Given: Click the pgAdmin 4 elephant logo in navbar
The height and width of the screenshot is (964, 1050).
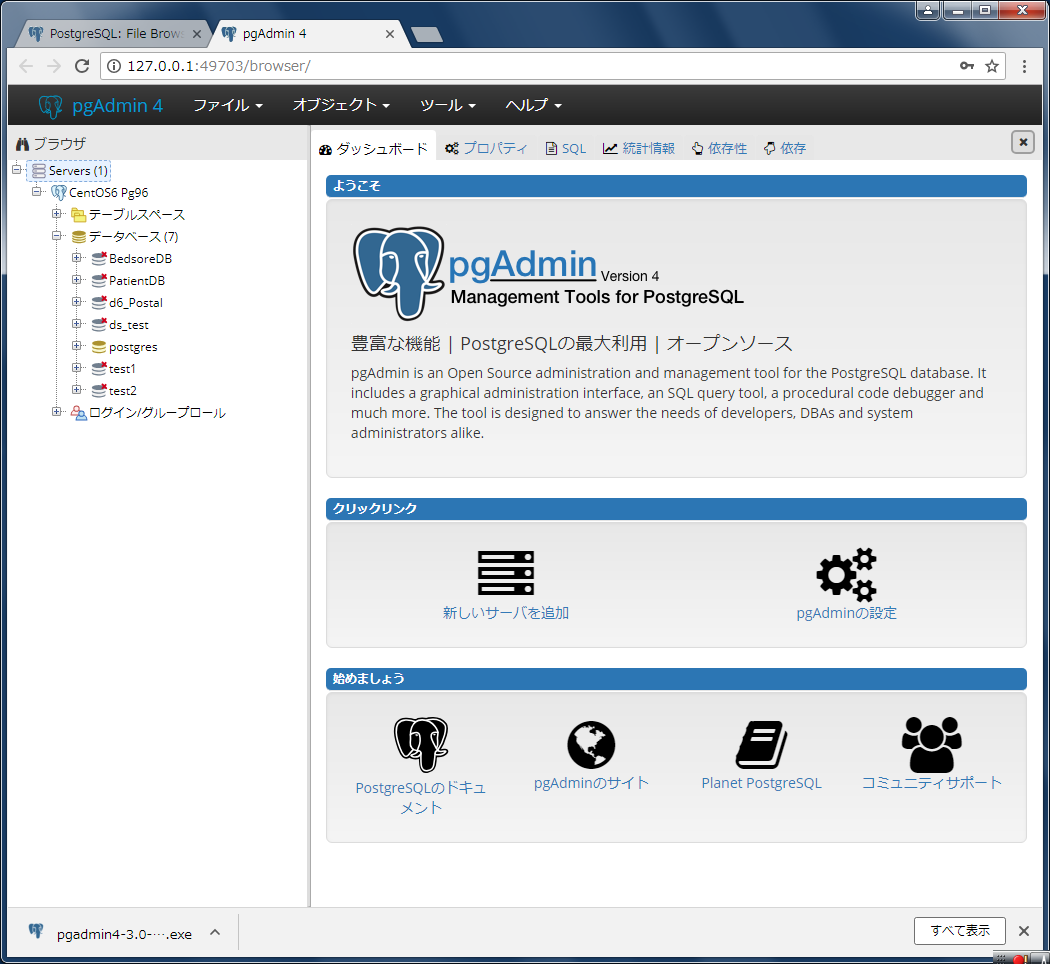Looking at the screenshot, I should 50,106.
